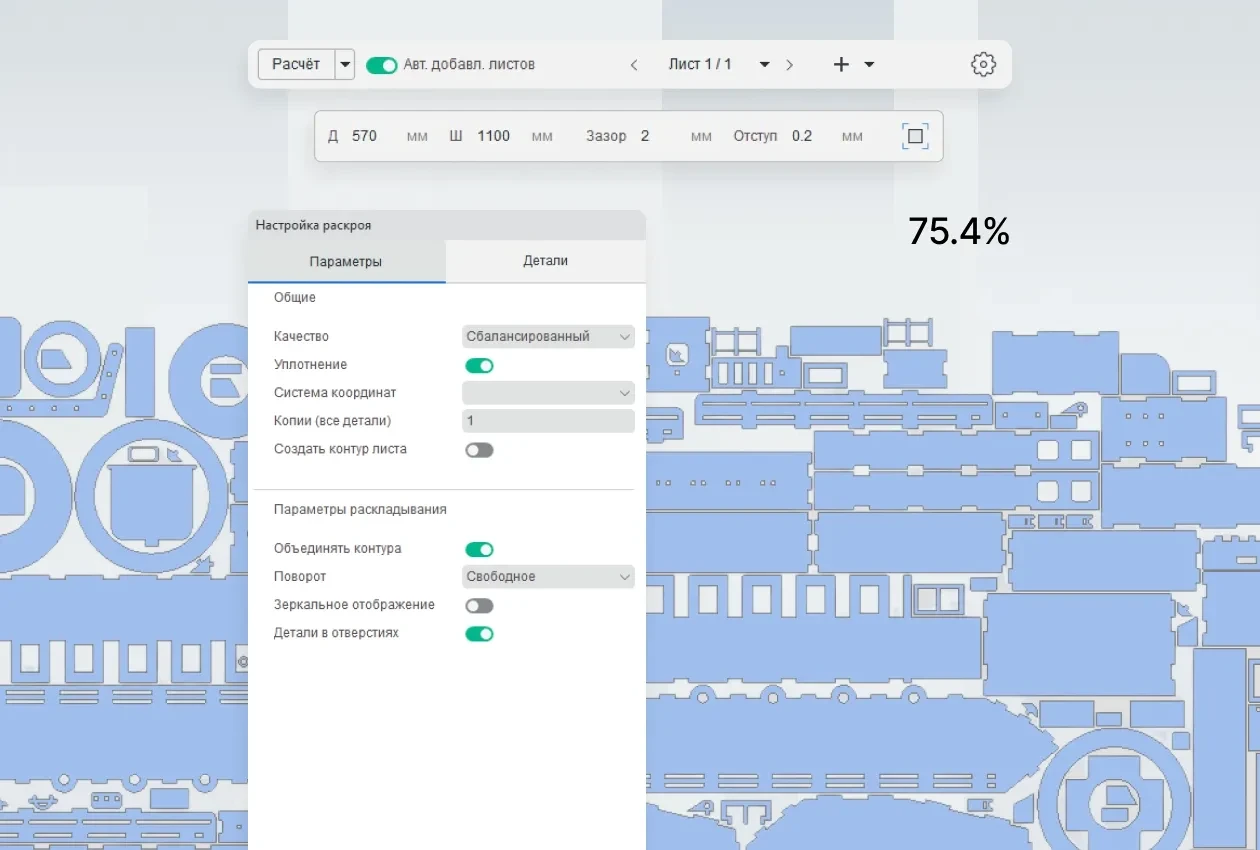
Task: Open the Качество dropdown
Action: point(548,337)
